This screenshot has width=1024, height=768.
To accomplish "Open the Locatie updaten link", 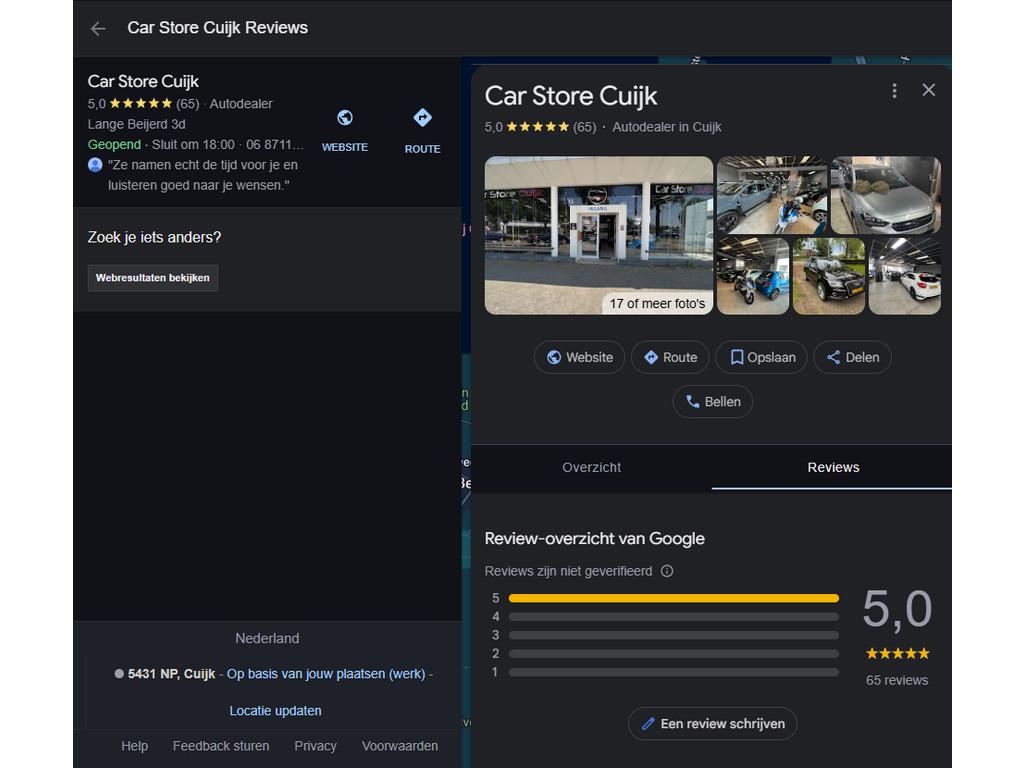I will (275, 711).
